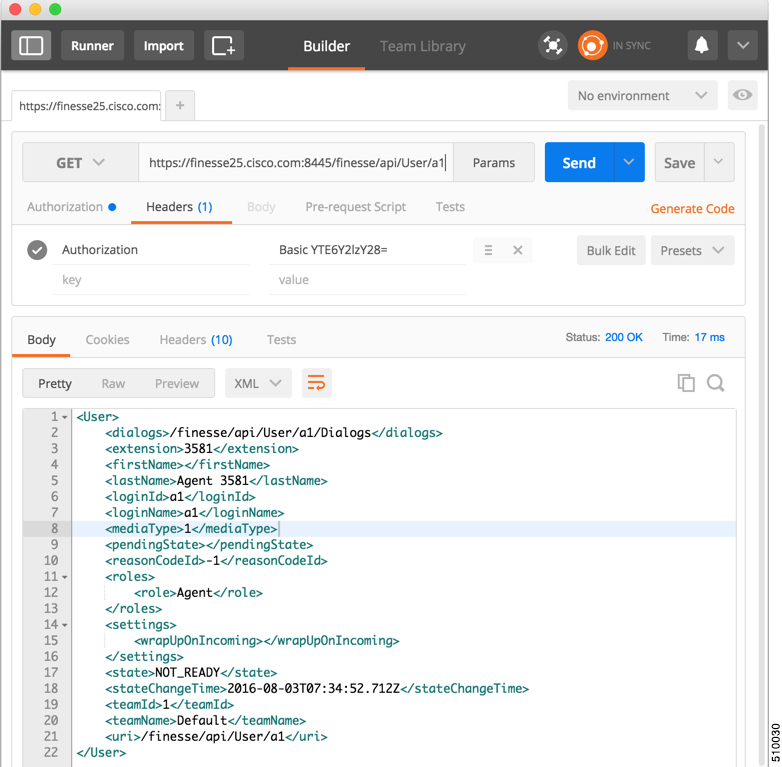Click the Import button
Screen dimensions: 782x767
pyautogui.click(x=164, y=45)
